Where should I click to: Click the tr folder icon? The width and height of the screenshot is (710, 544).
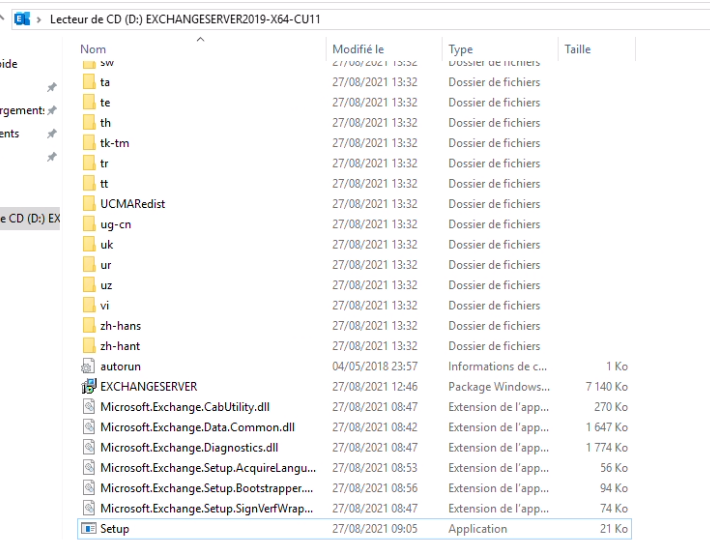pos(89,163)
